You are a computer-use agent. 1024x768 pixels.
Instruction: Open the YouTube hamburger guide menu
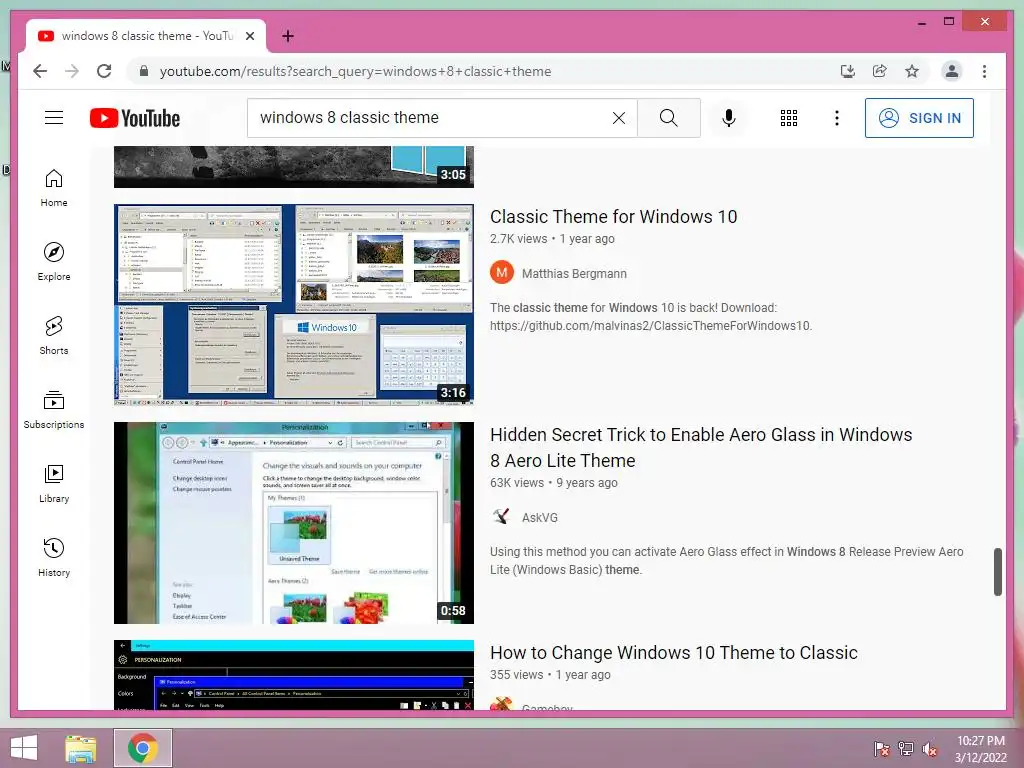[x=54, y=118]
